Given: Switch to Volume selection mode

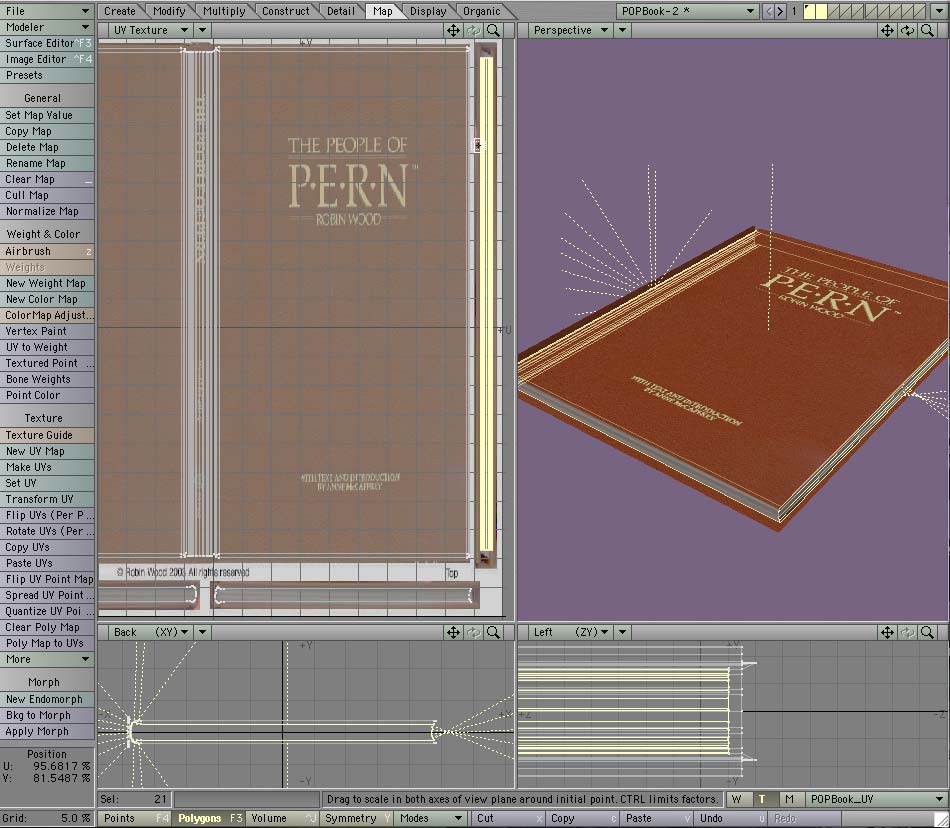Looking at the screenshot, I should point(282,818).
